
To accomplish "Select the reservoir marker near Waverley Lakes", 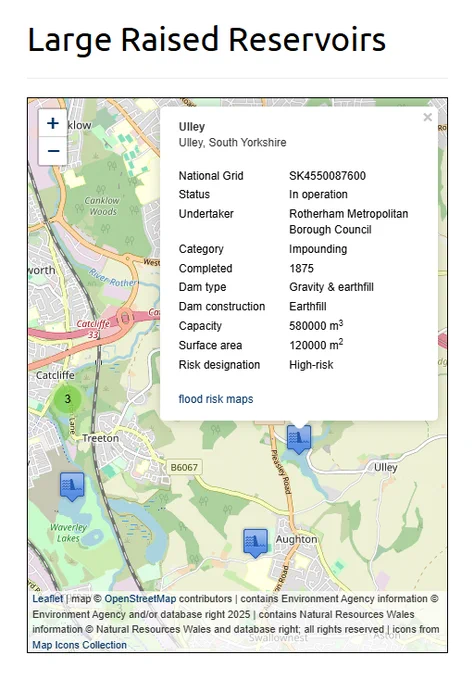I will [x=72, y=487].
